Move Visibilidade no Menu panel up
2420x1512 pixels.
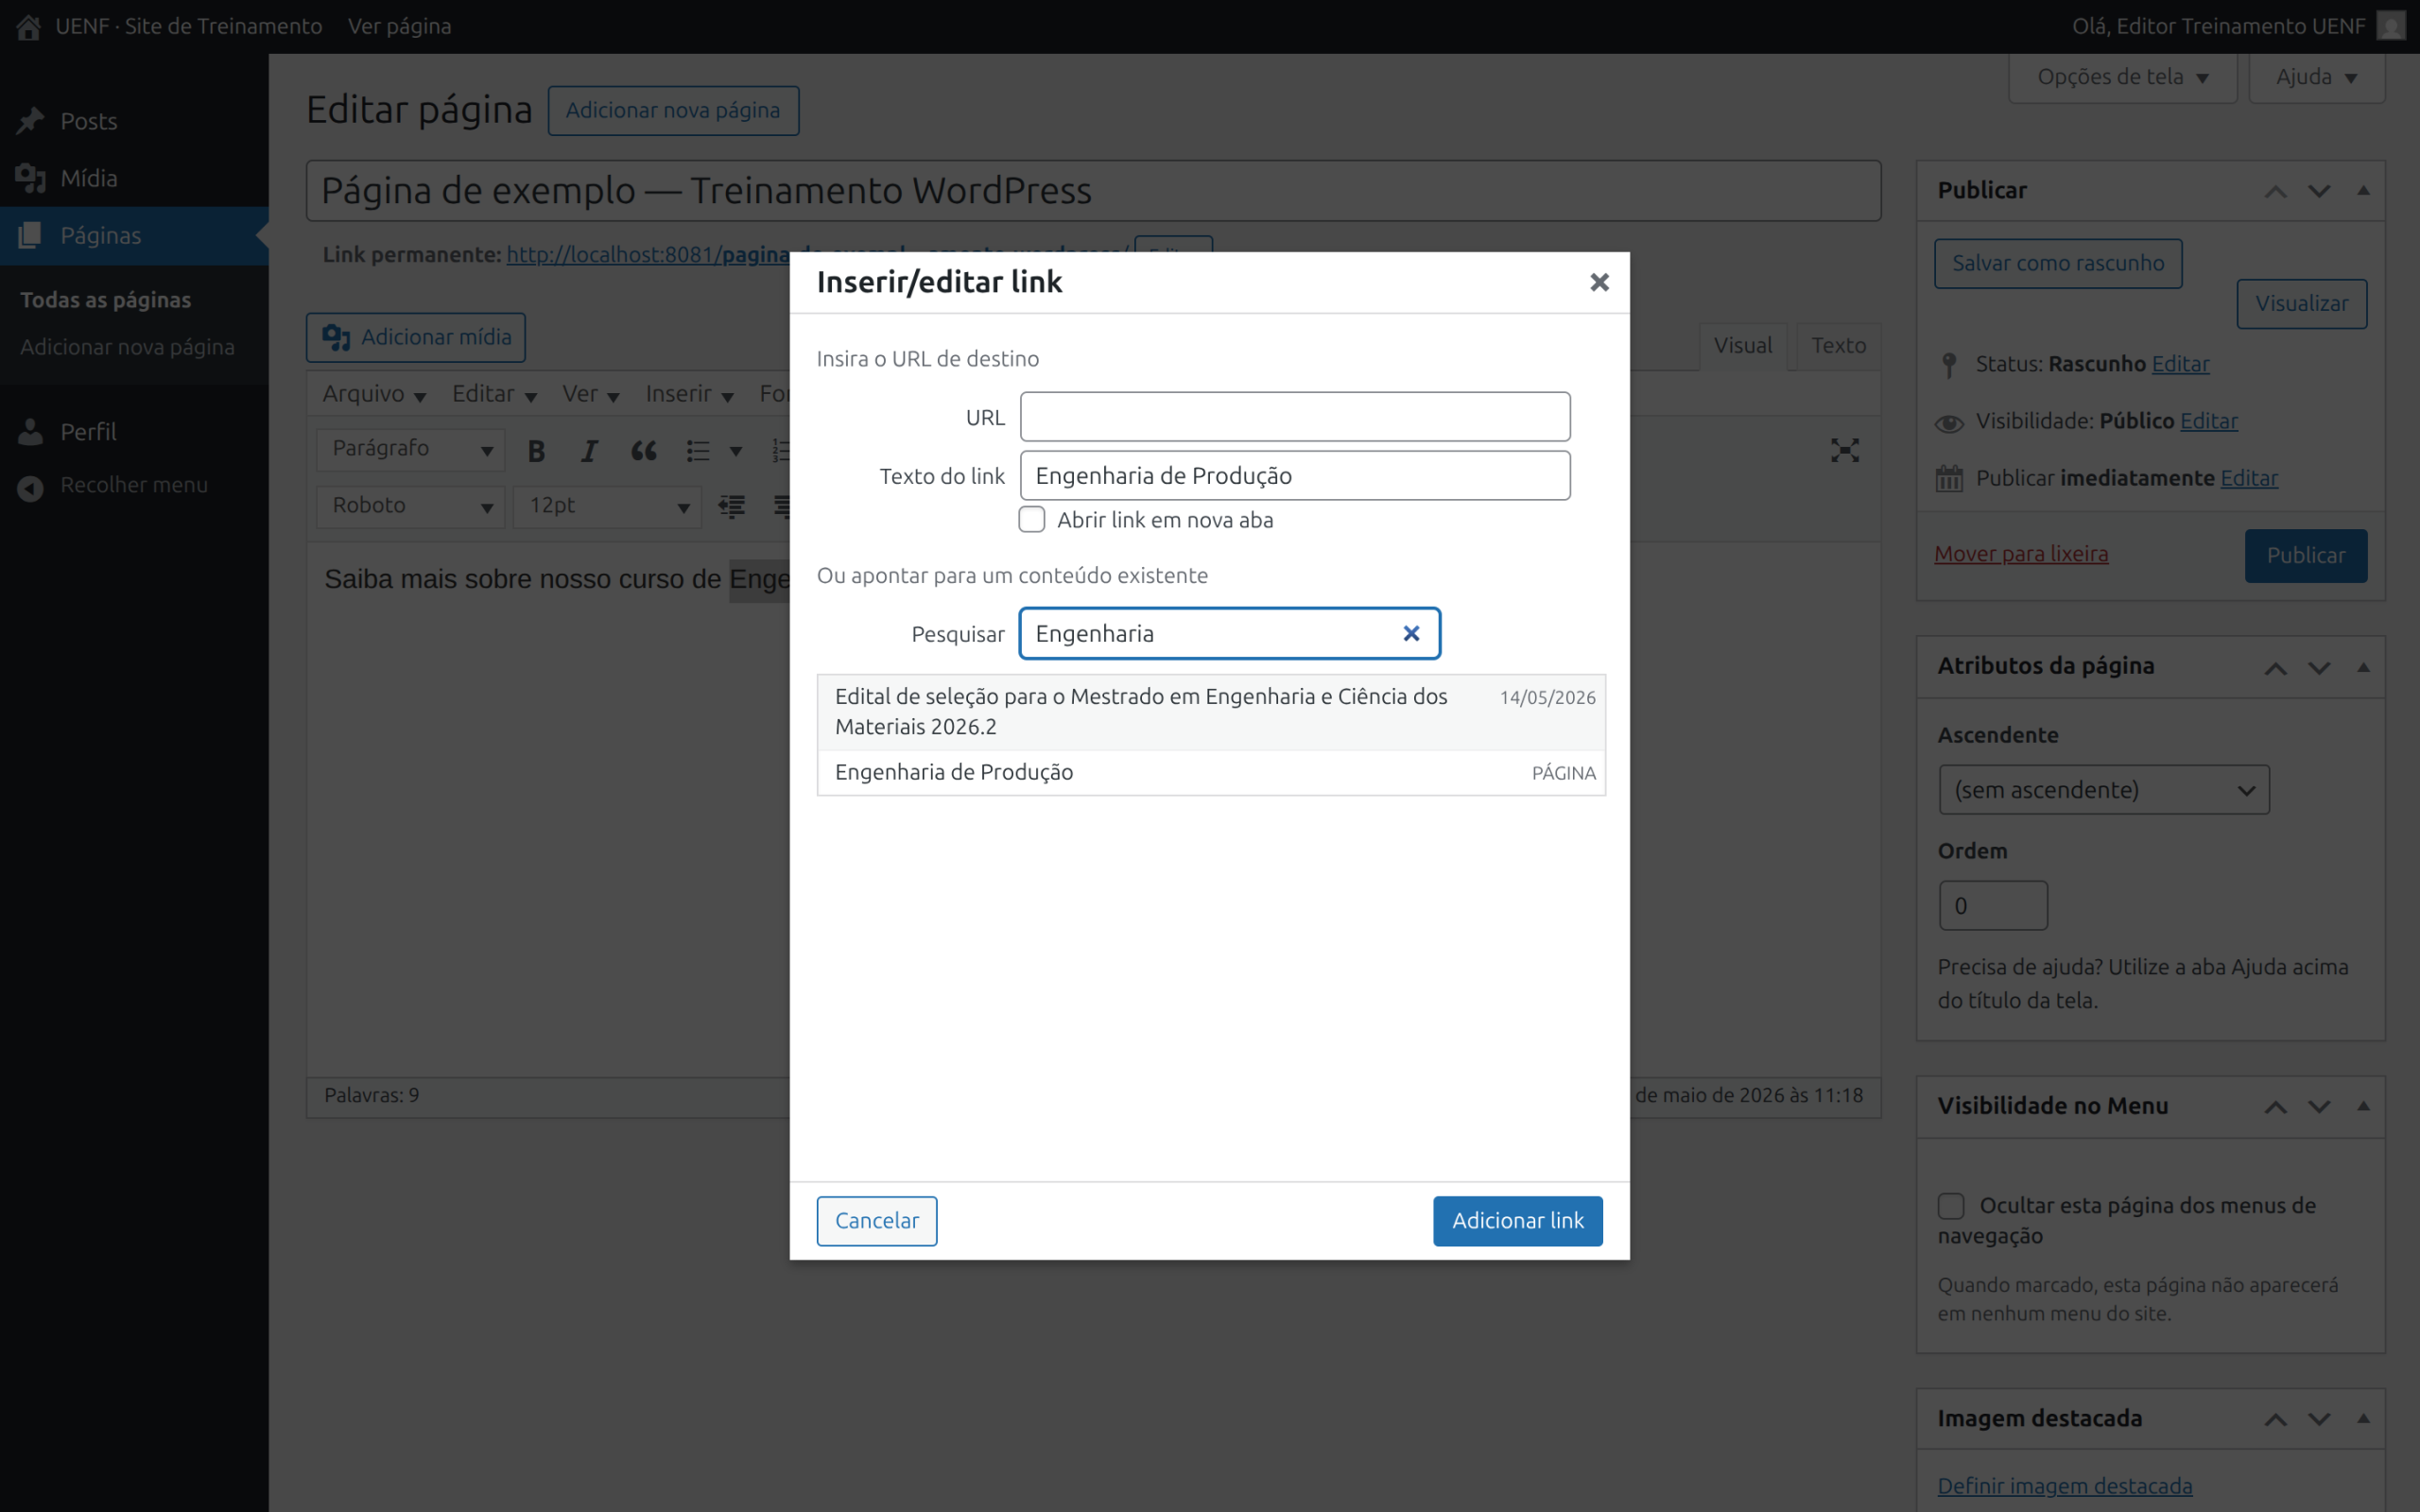pyautogui.click(x=2275, y=1107)
